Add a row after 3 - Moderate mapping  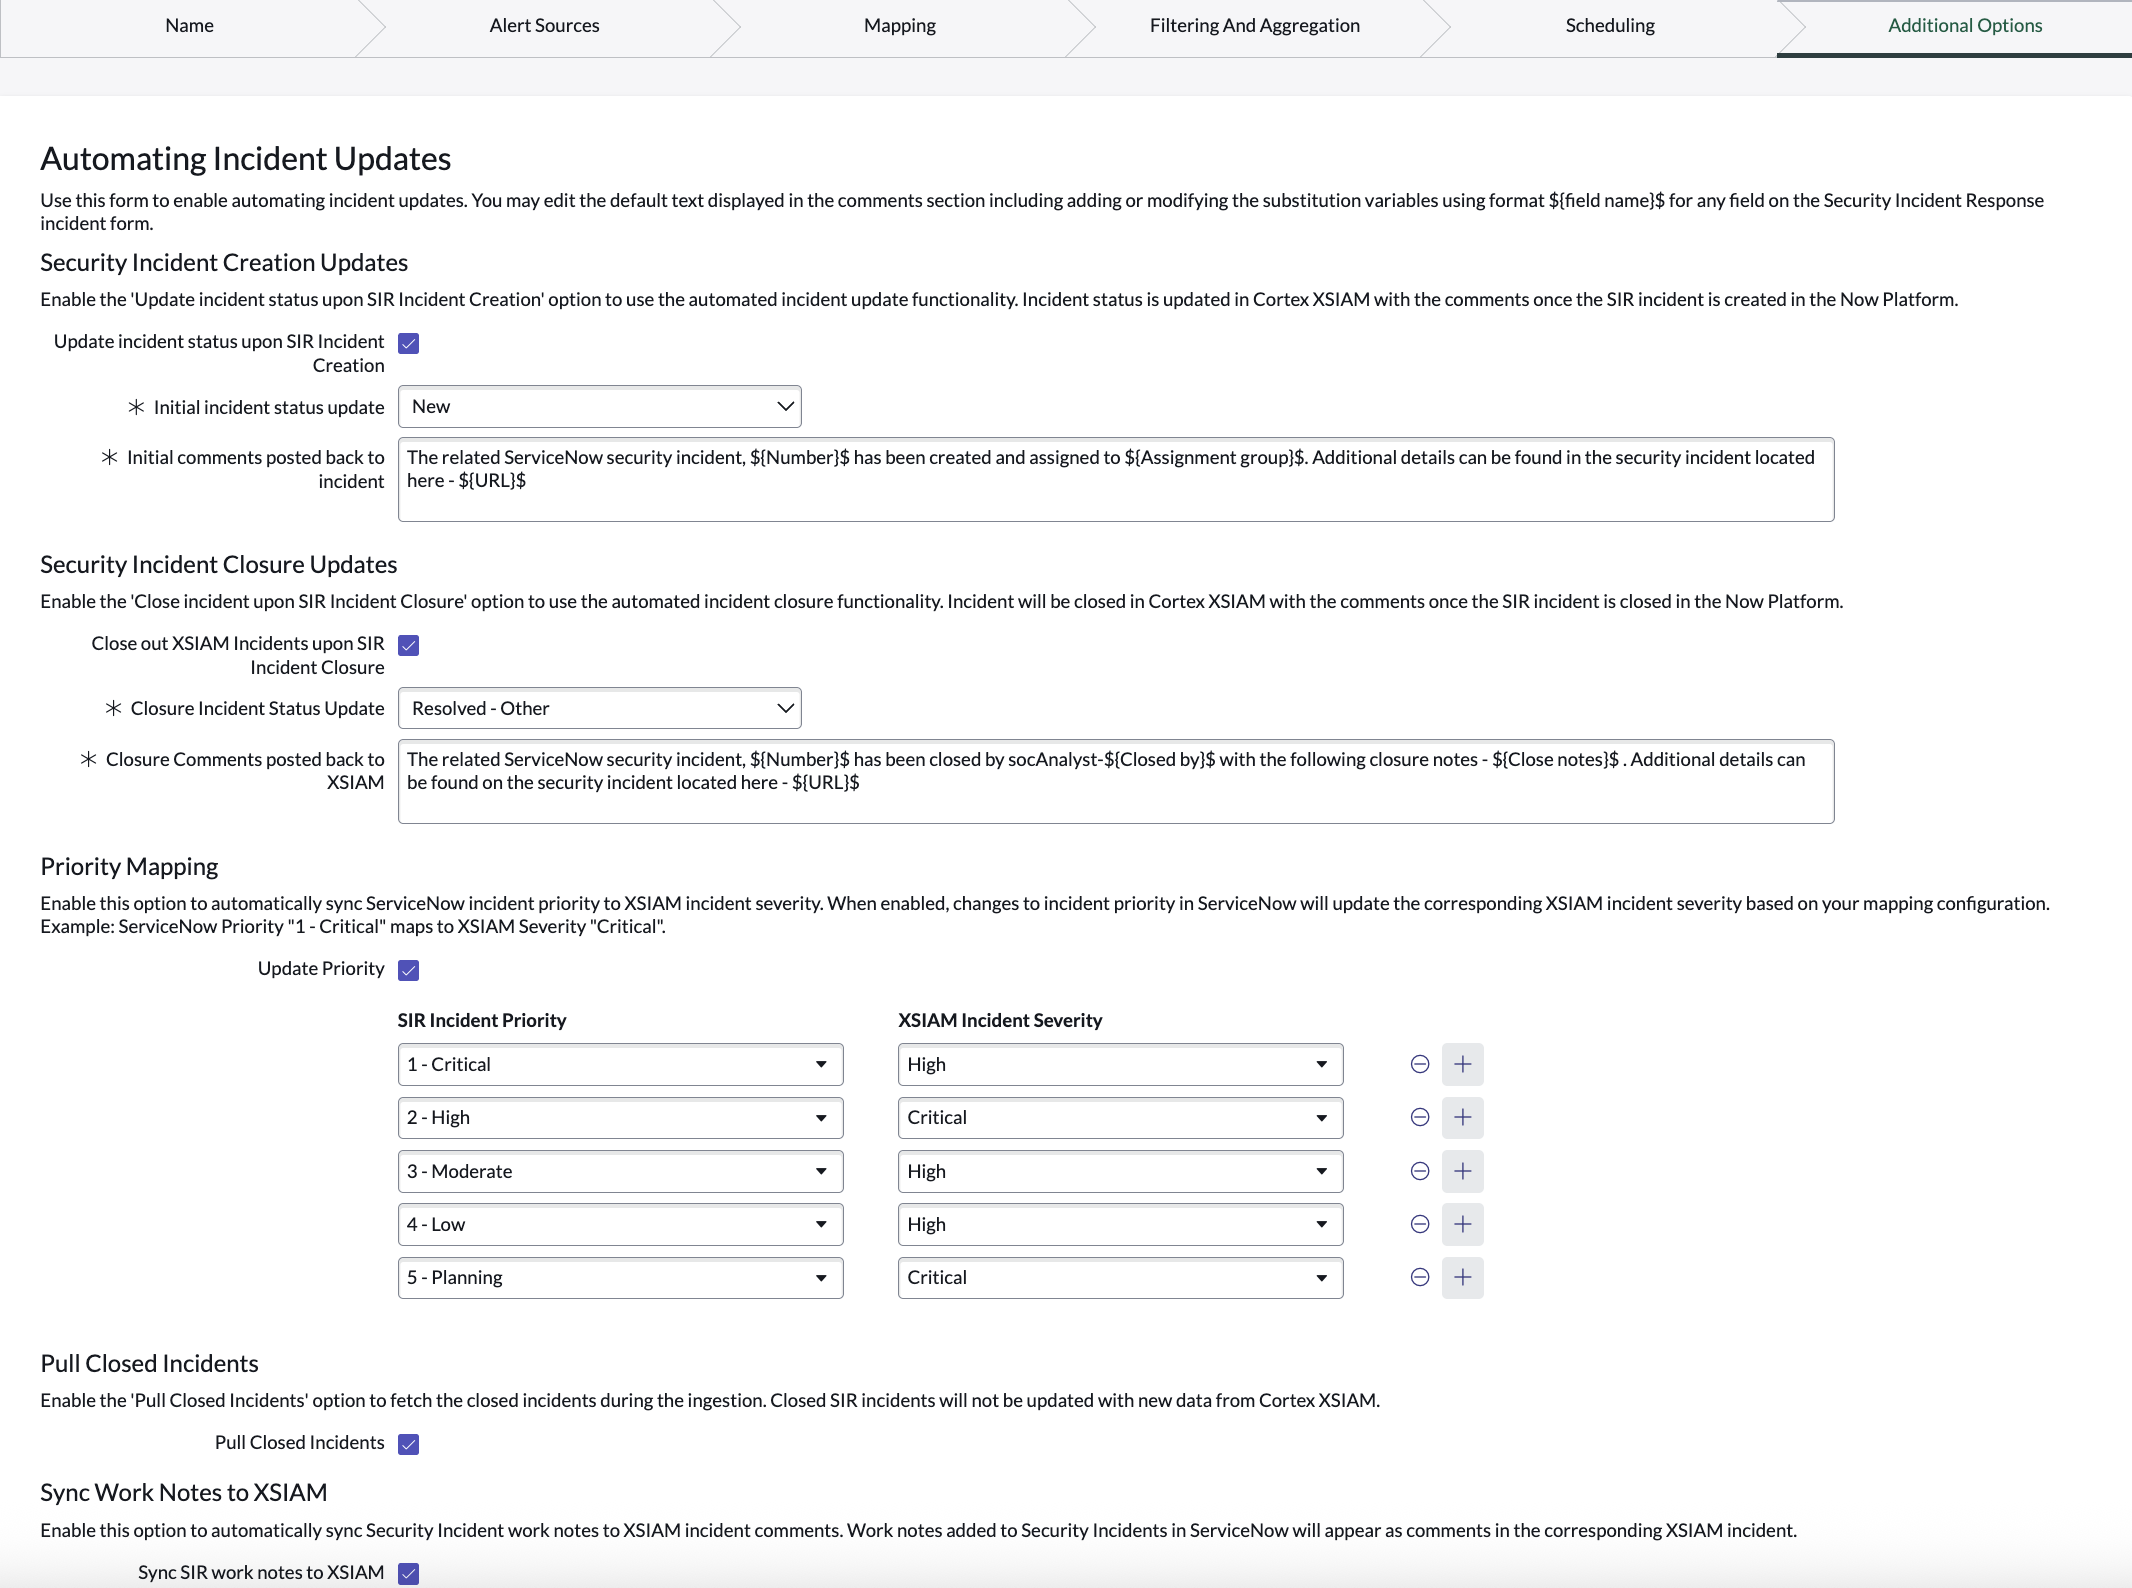(x=1462, y=1171)
